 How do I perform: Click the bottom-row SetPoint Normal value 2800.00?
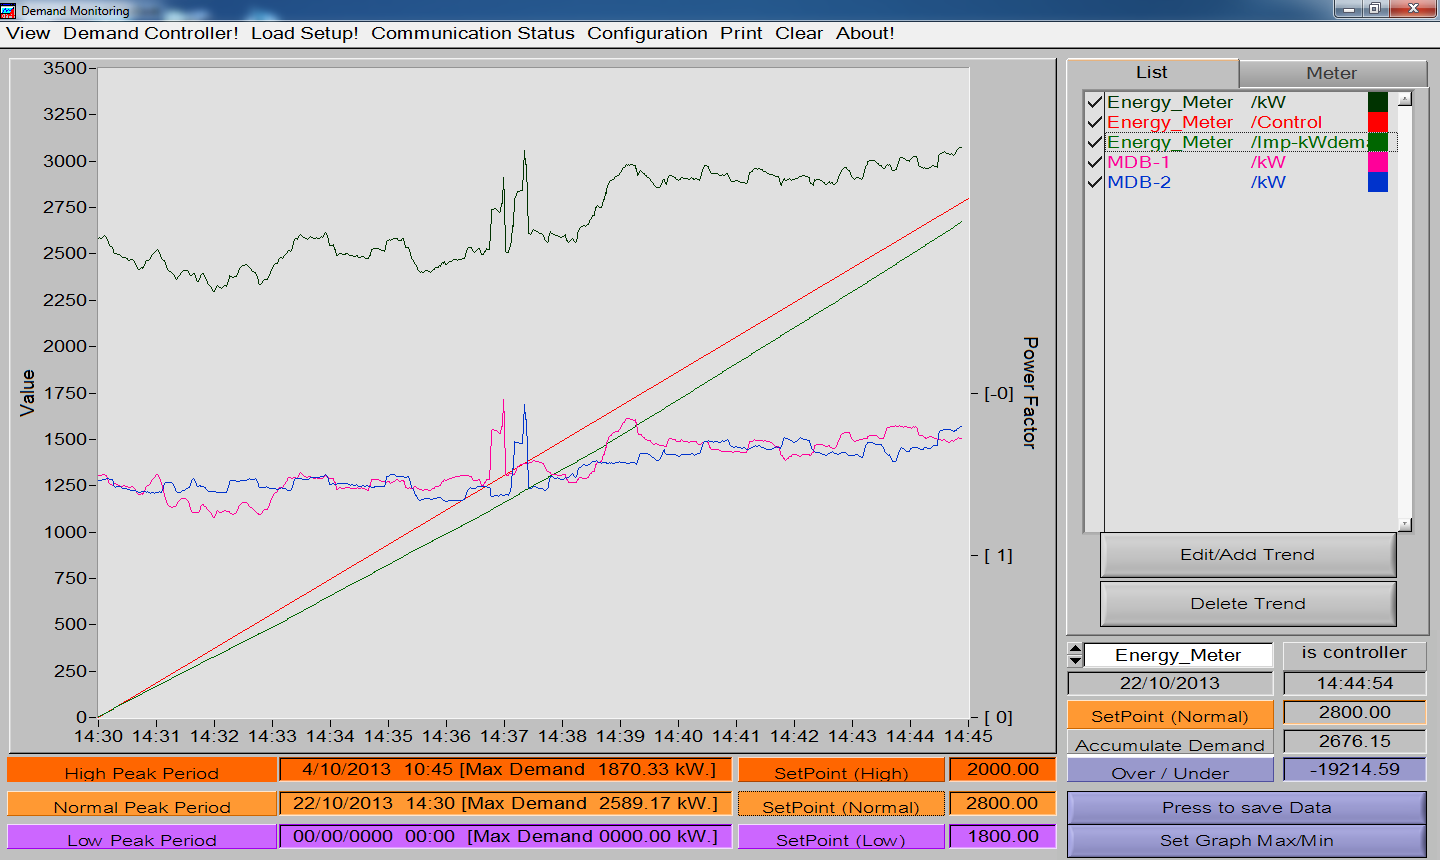(x=1003, y=804)
